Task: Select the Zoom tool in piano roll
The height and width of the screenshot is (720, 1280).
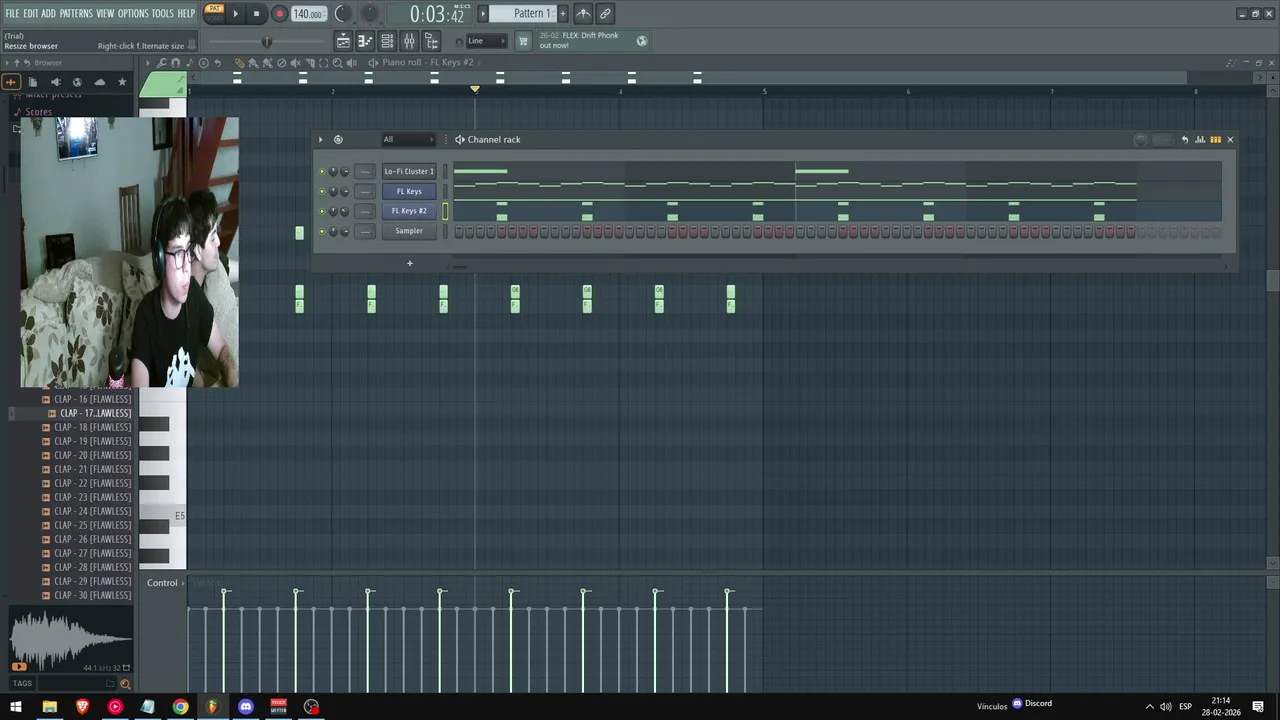Action: (337, 63)
